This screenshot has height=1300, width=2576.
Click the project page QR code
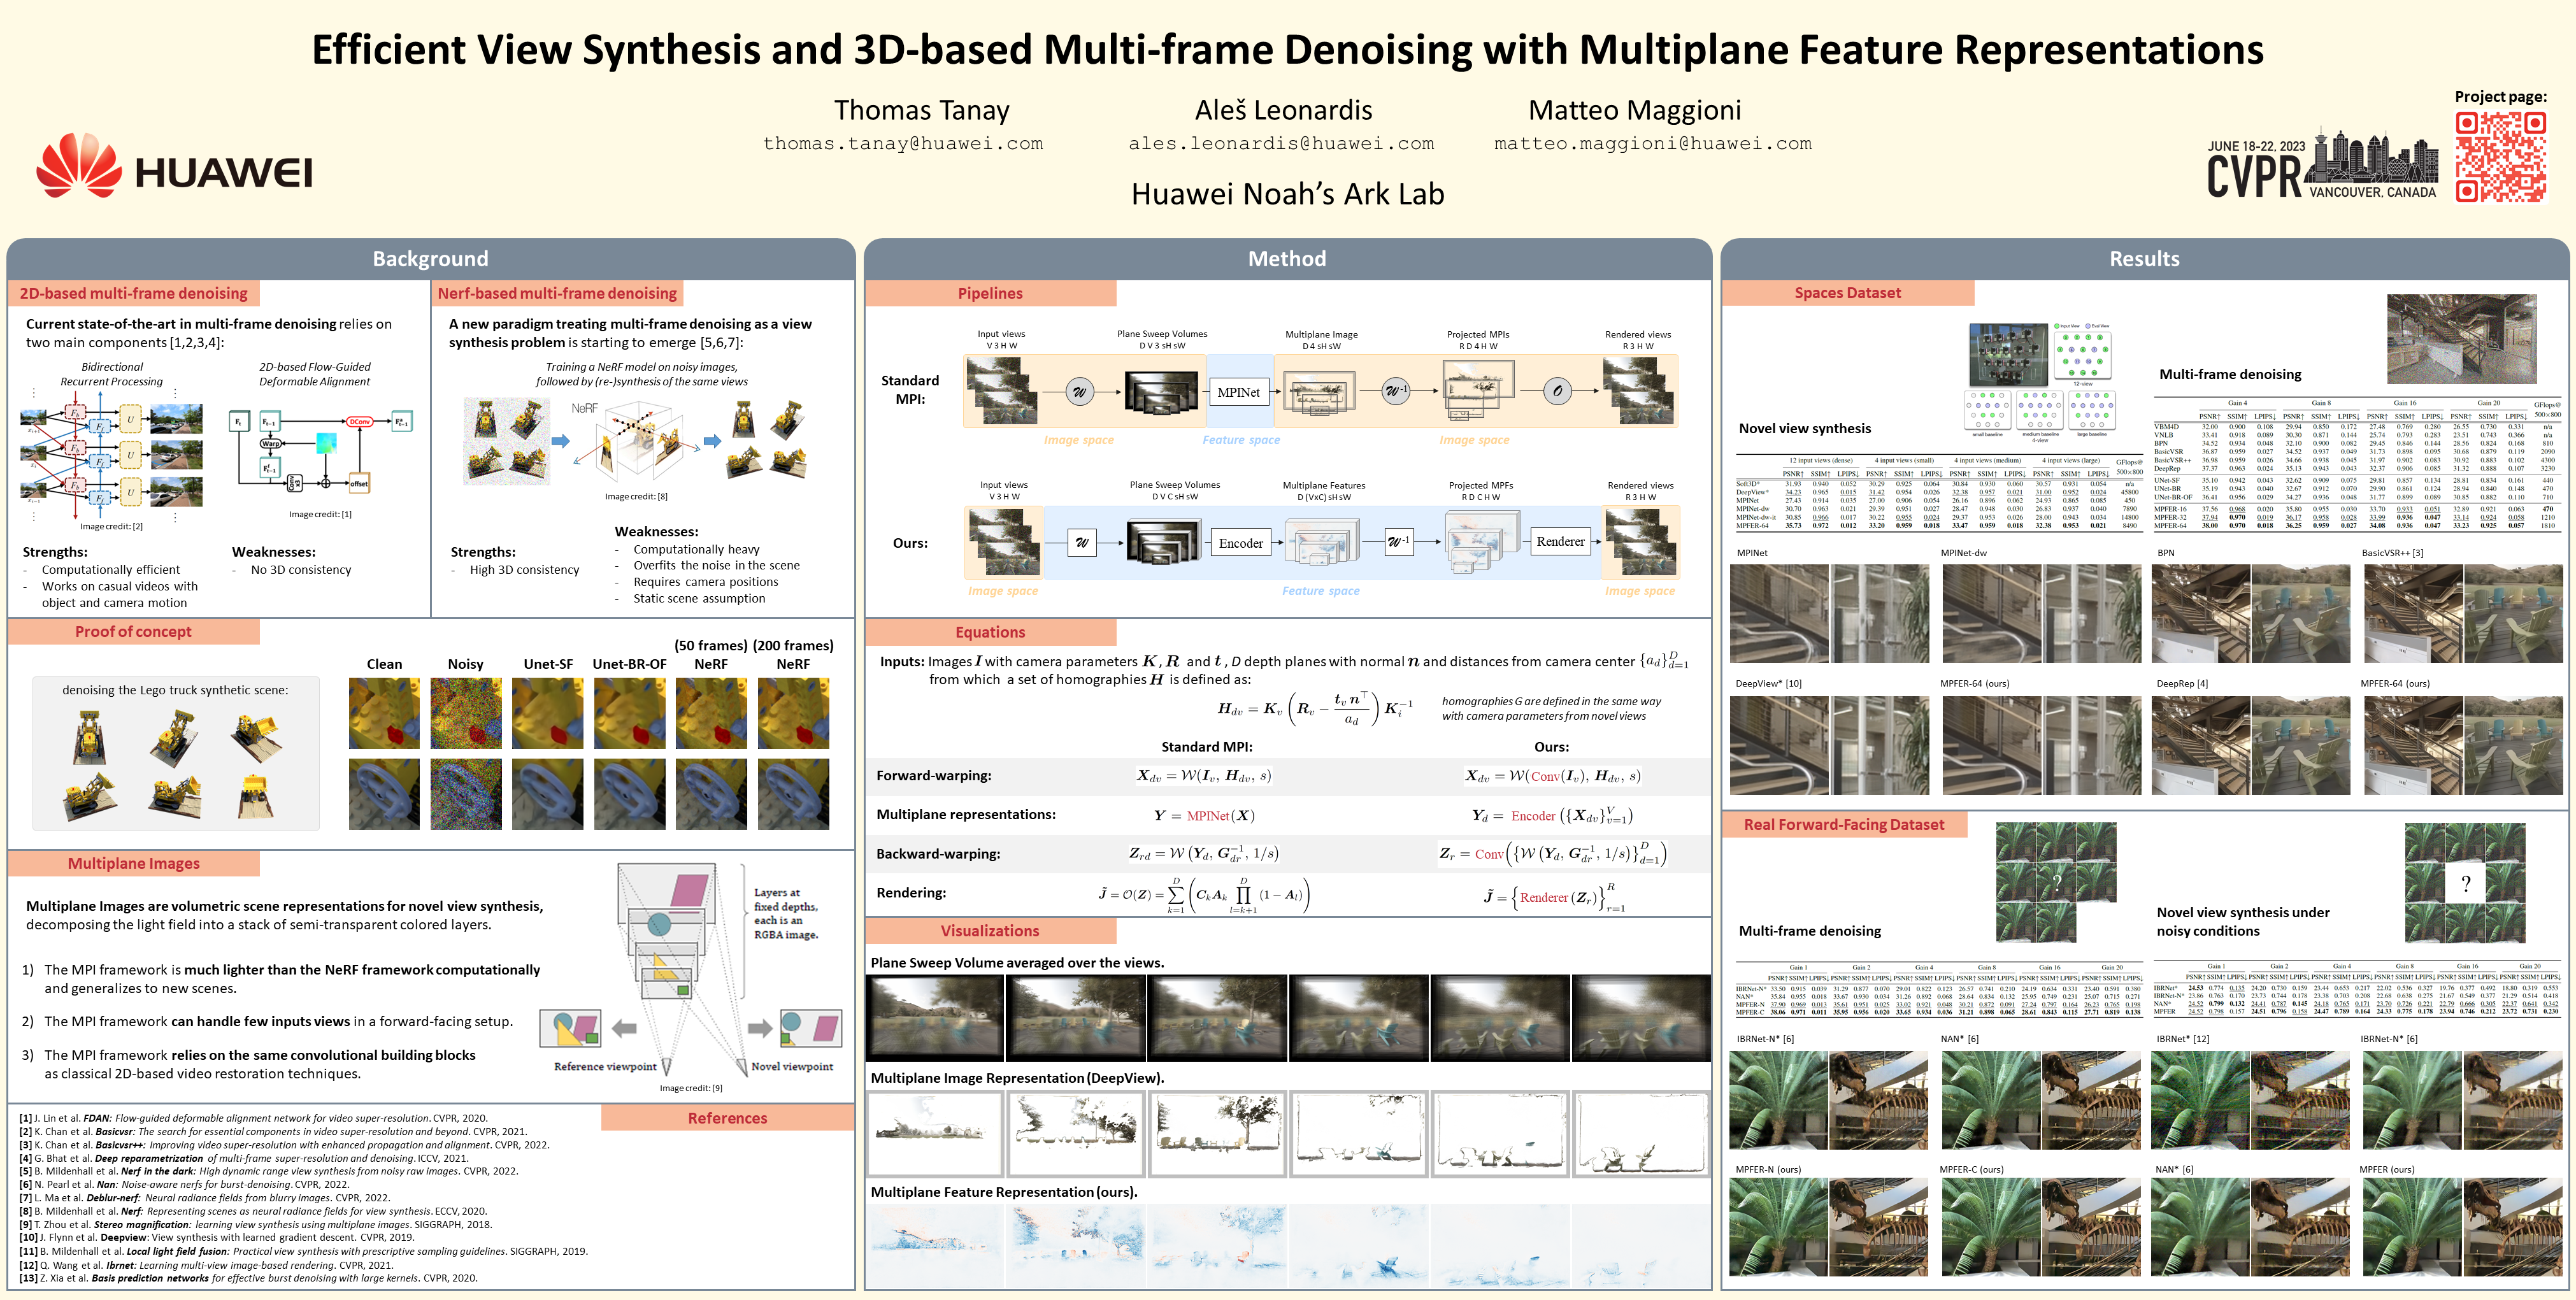(2500, 156)
